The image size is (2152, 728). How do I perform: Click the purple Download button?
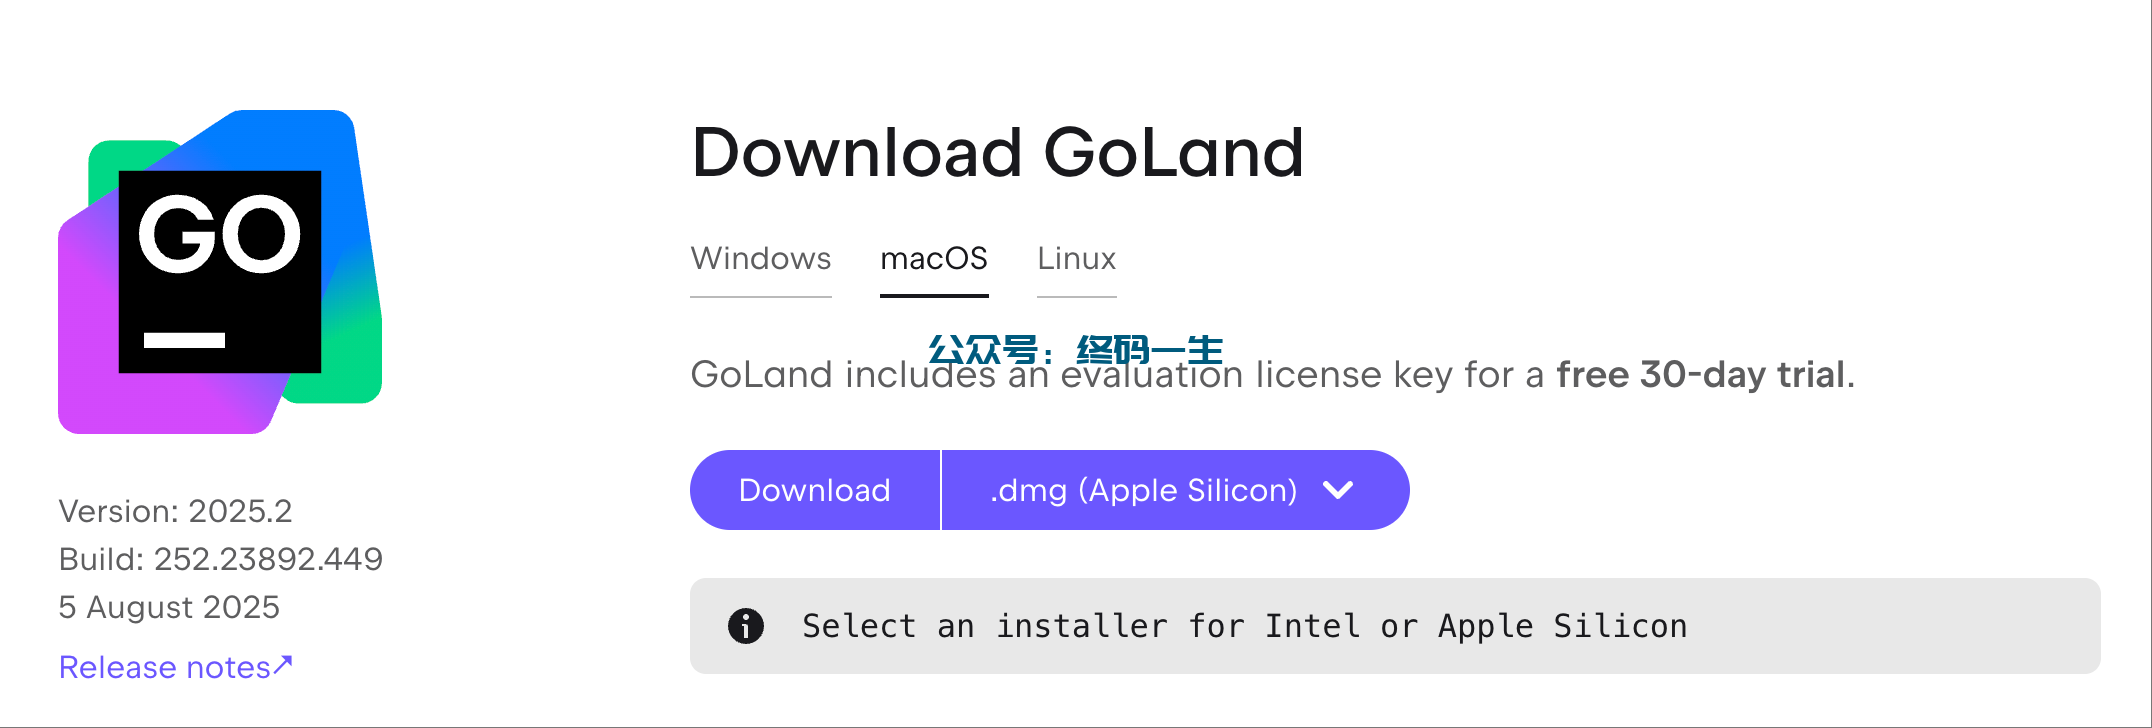point(815,490)
